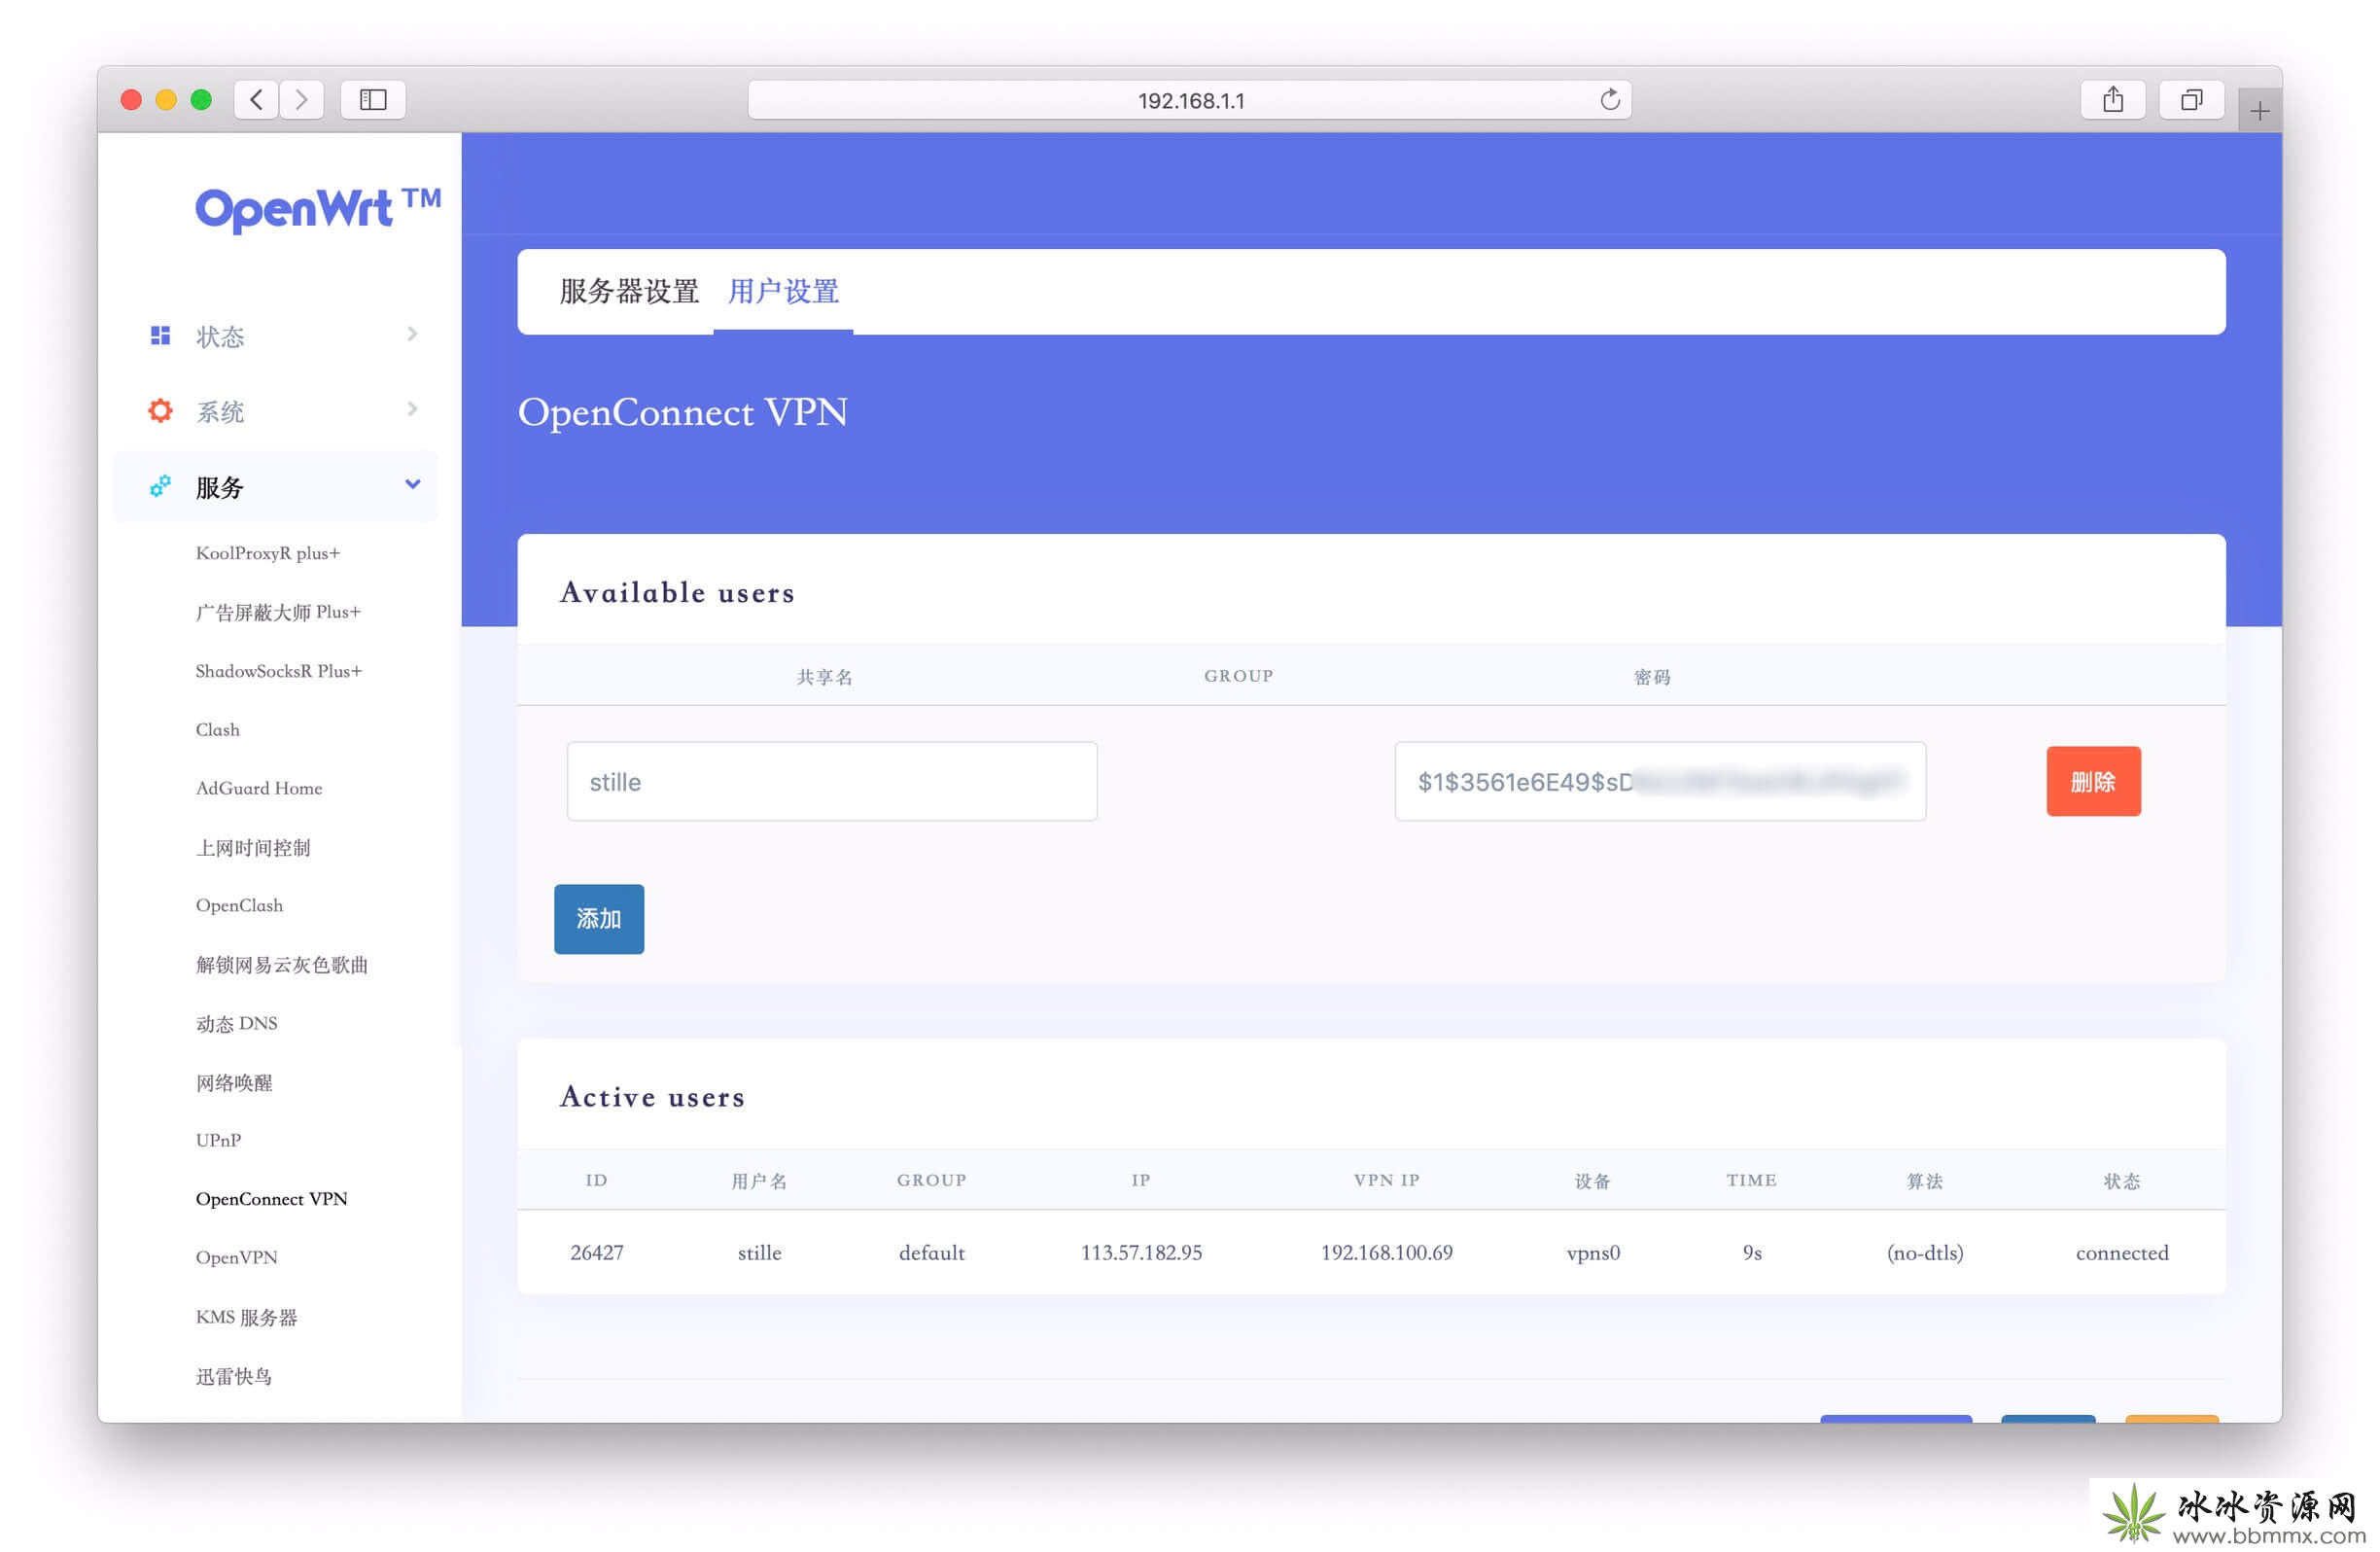
Task: Click the connected status cell
Action: pyautogui.click(x=2122, y=1253)
